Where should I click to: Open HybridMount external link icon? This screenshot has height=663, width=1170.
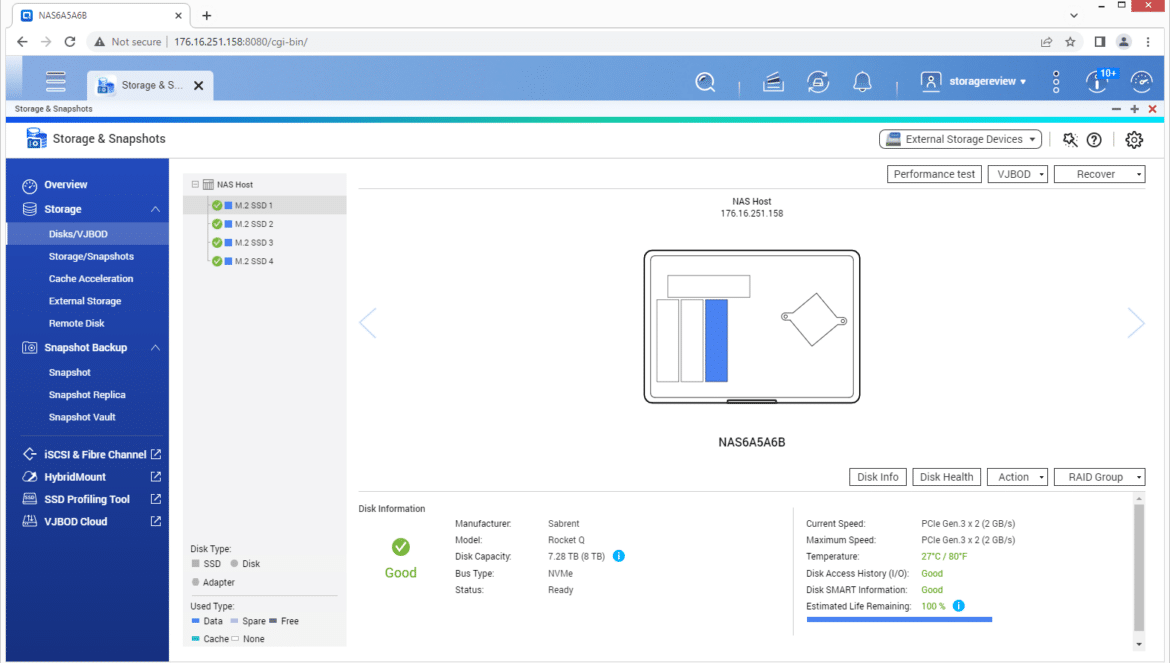point(156,477)
